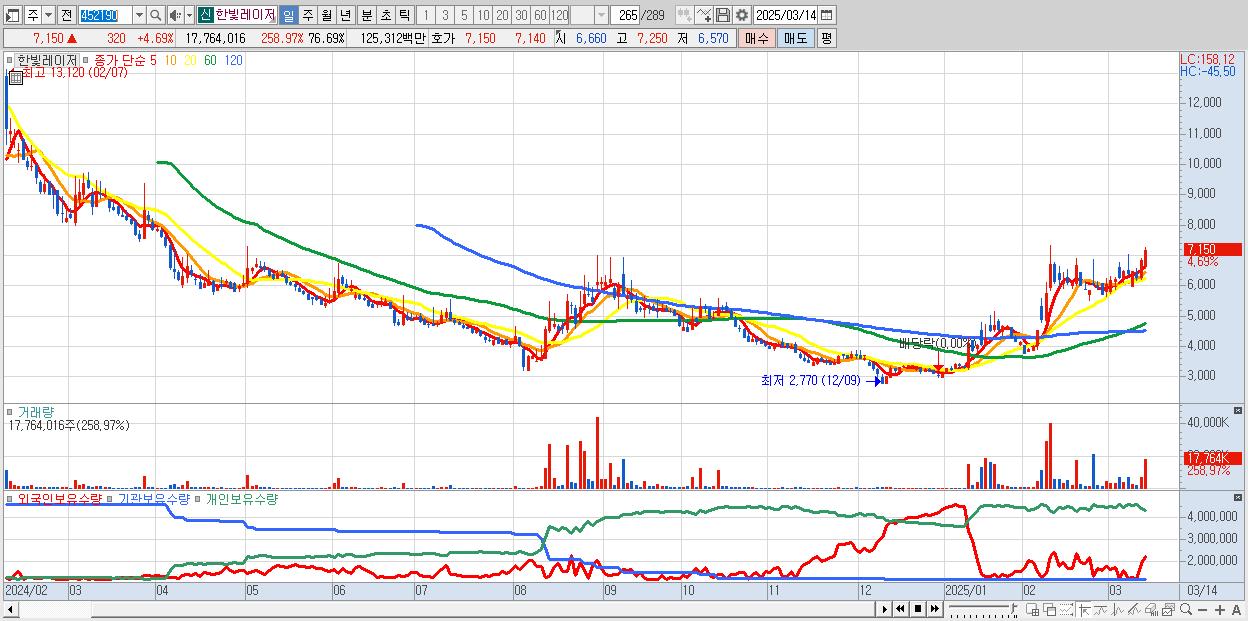1248x621 pixels.
Task: Adjust the replay speed slider
Action: point(984,609)
